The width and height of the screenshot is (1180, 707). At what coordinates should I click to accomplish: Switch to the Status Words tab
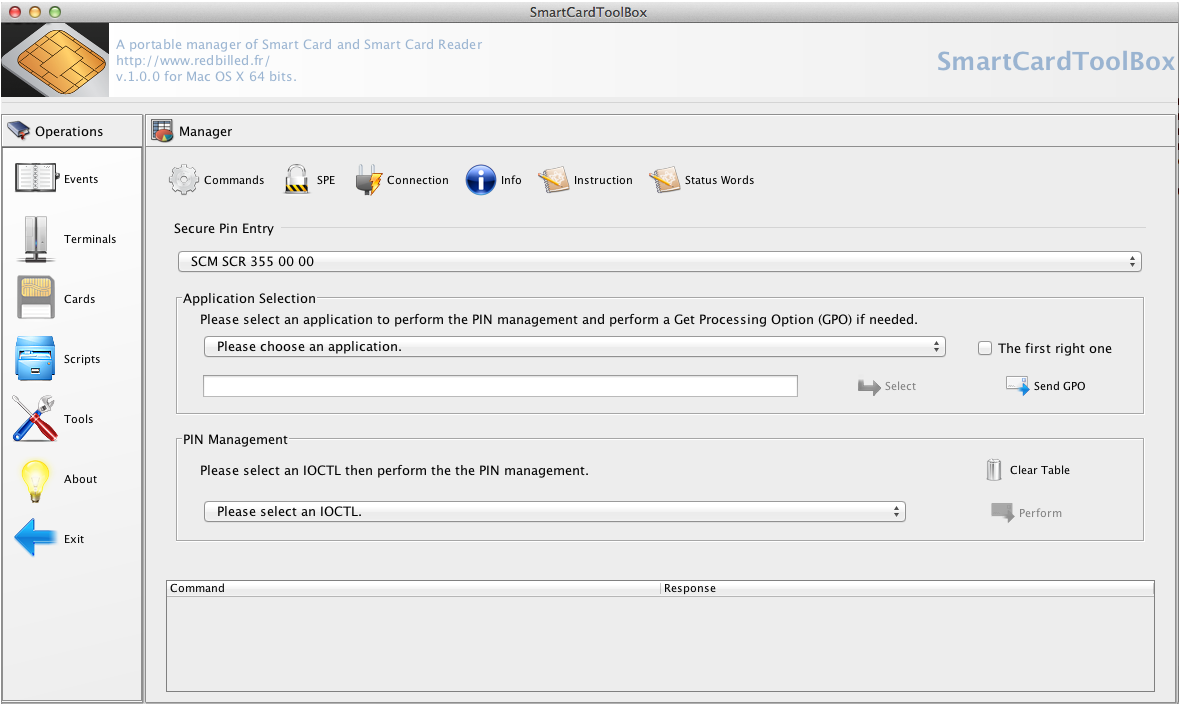[x=664, y=180]
